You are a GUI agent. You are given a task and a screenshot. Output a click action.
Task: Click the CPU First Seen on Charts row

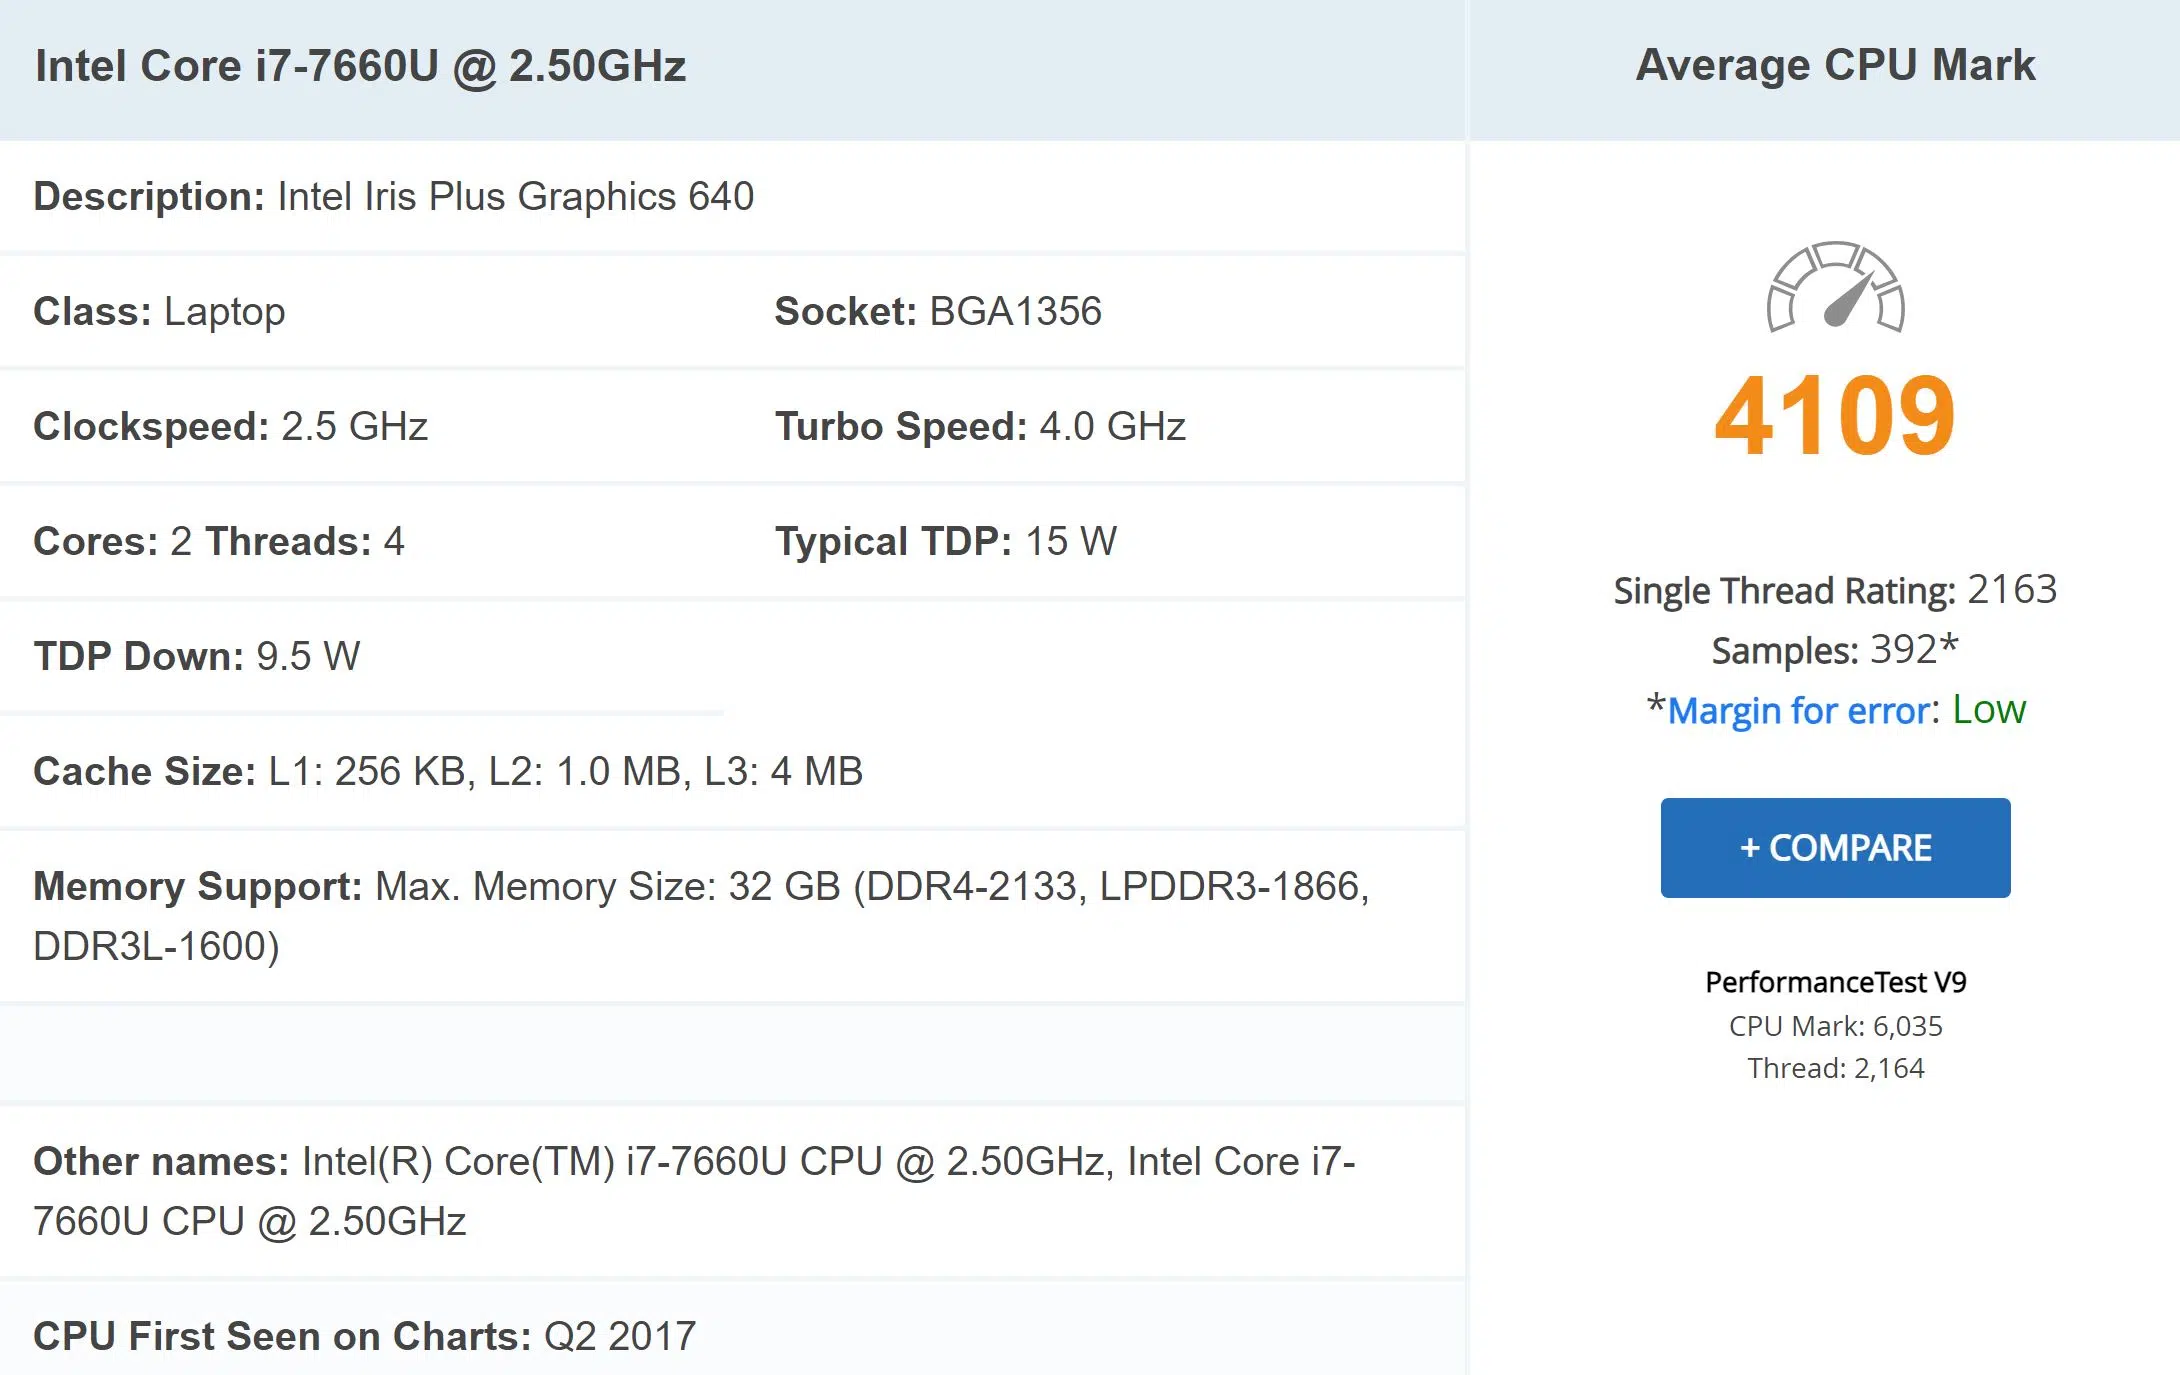(365, 1336)
